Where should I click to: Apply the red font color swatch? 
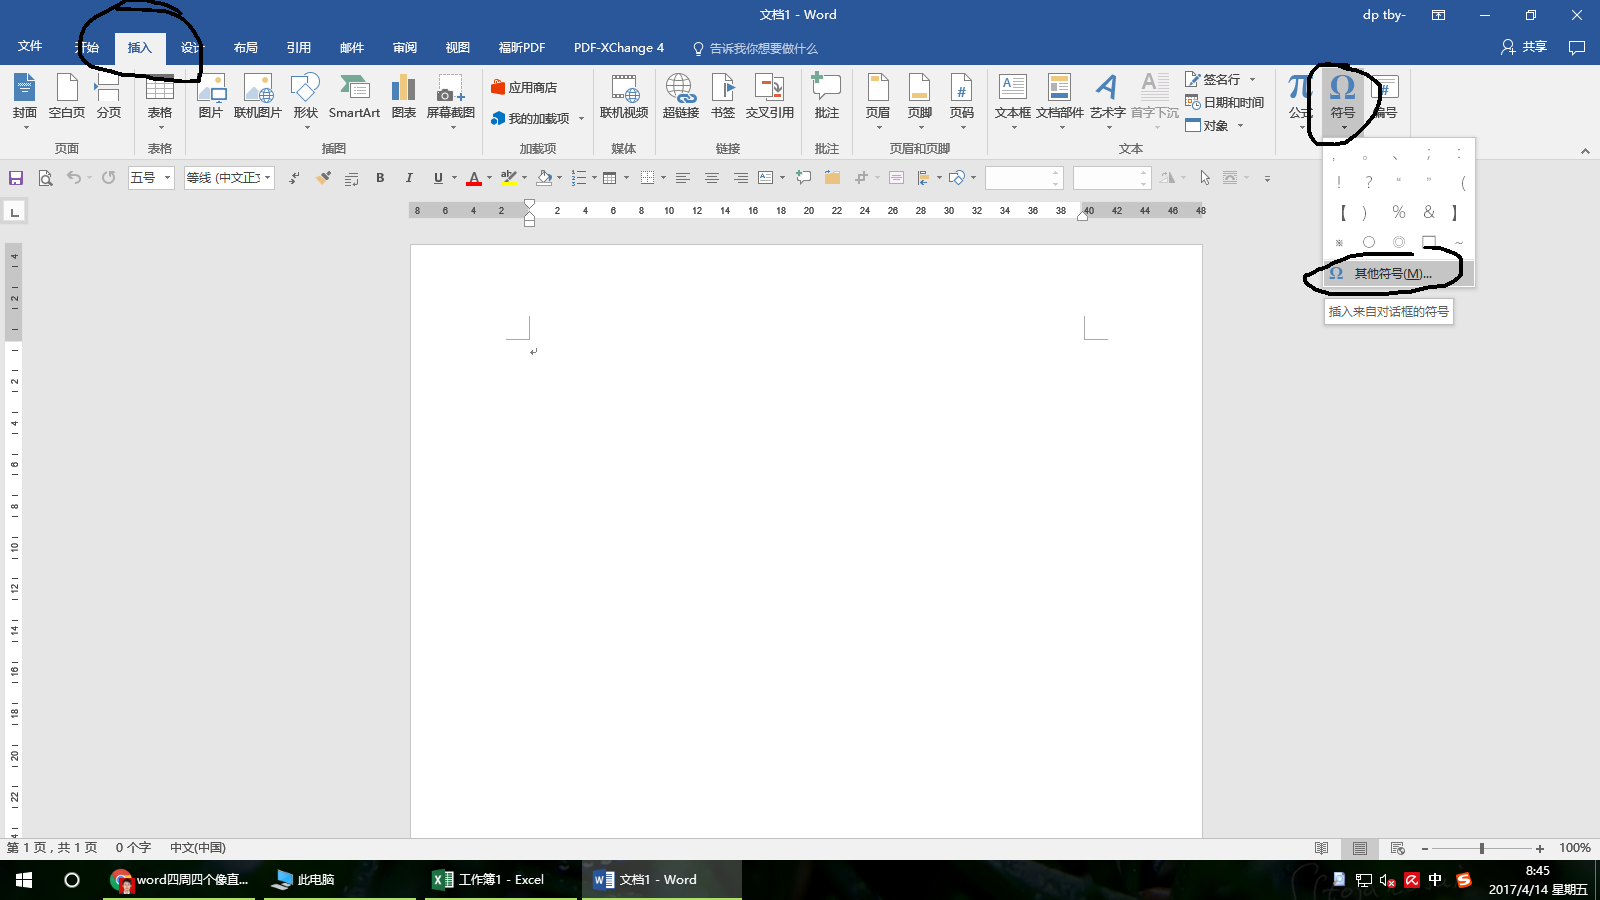point(474,178)
